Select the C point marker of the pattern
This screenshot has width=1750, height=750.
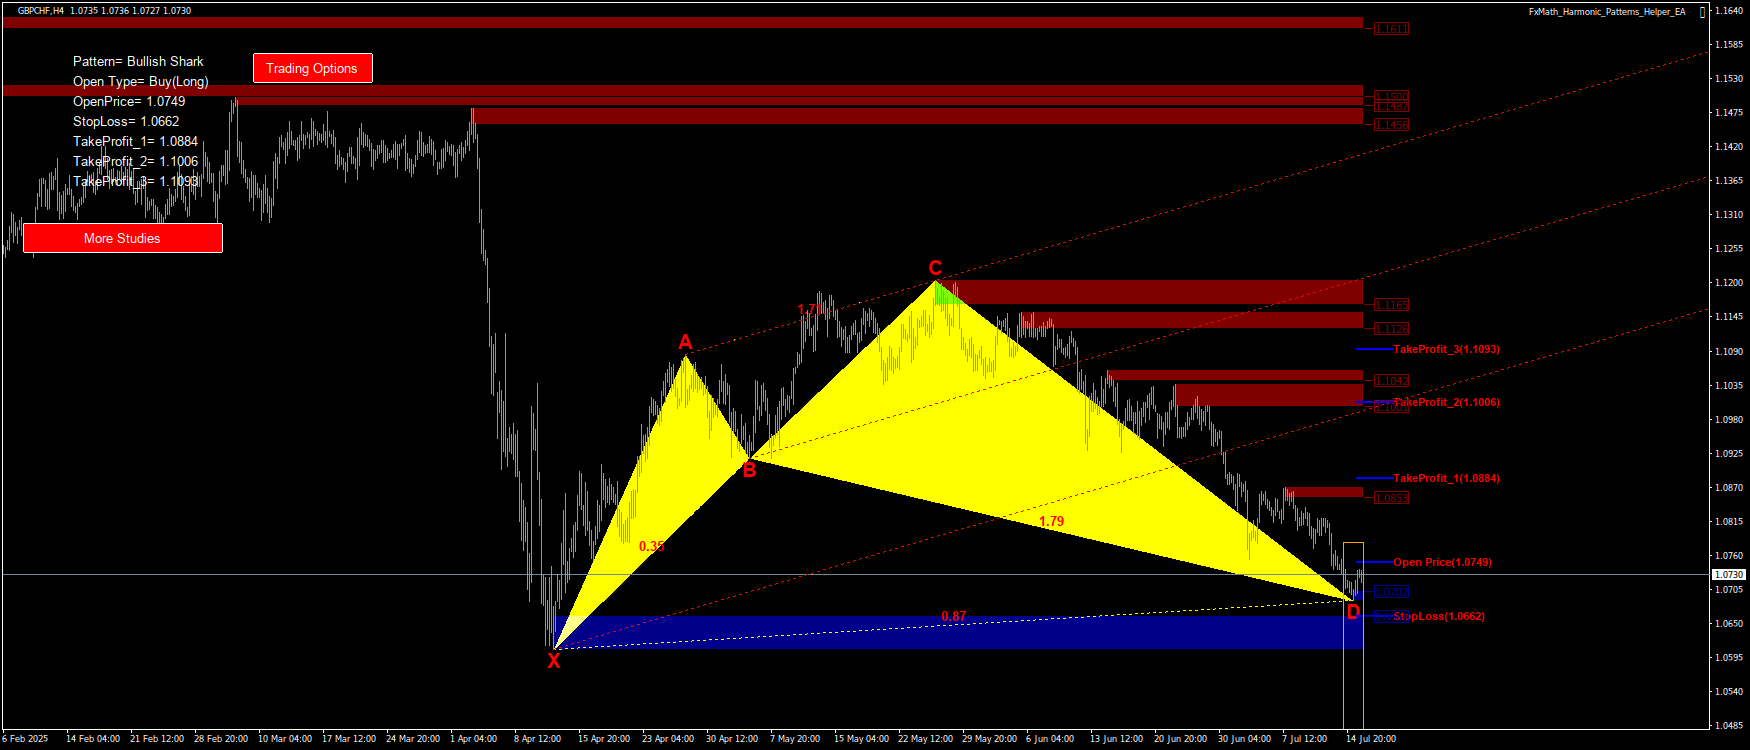click(x=935, y=268)
